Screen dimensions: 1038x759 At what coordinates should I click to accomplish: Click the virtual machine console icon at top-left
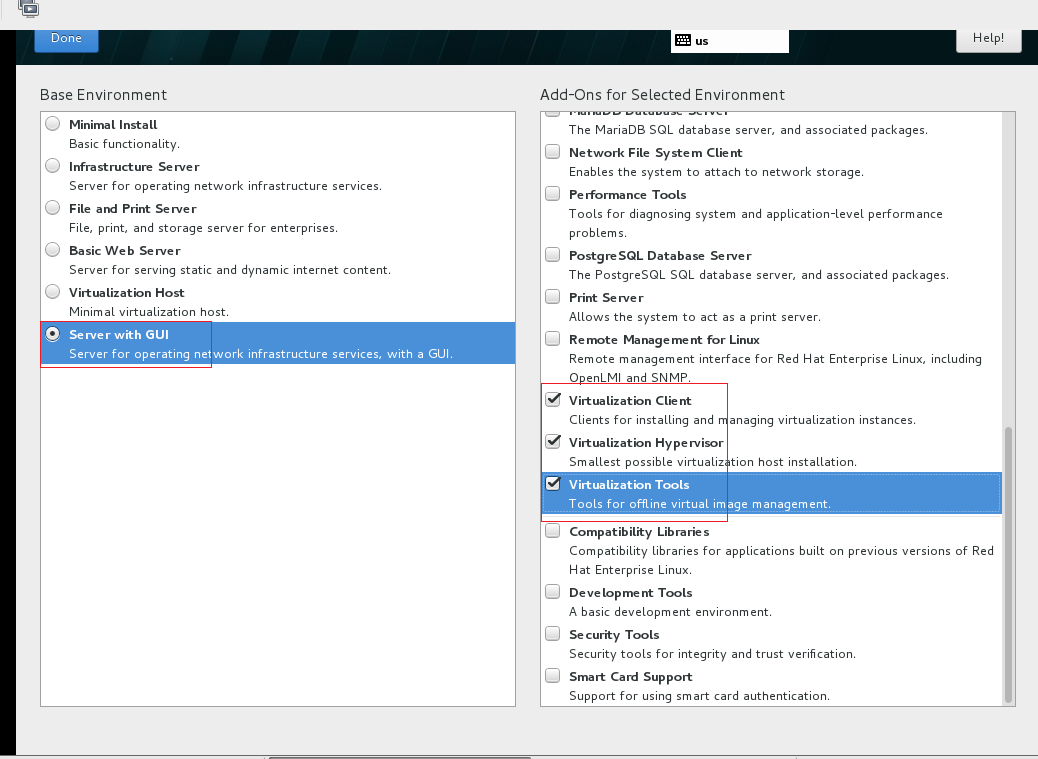click(x=29, y=9)
